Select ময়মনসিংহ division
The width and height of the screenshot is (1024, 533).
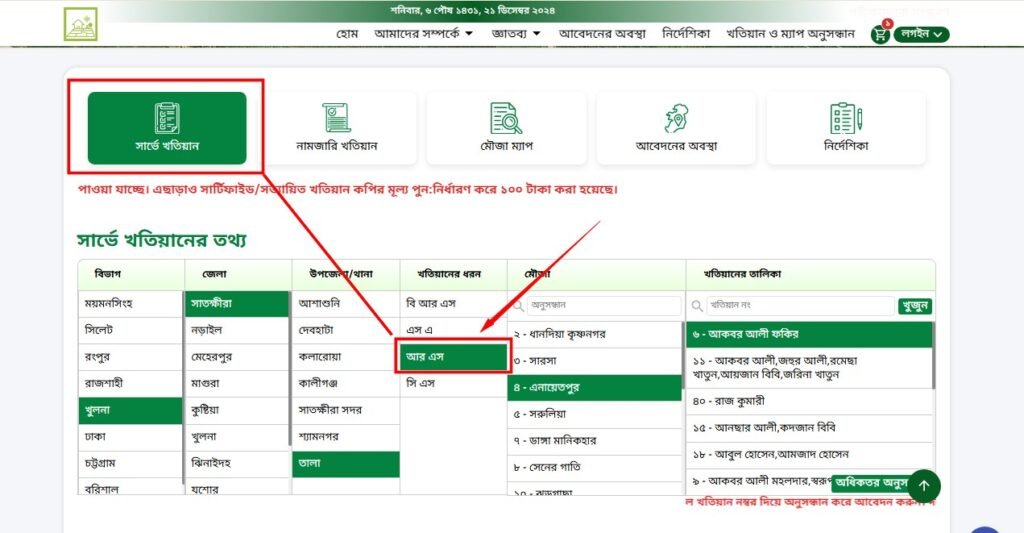(130, 304)
